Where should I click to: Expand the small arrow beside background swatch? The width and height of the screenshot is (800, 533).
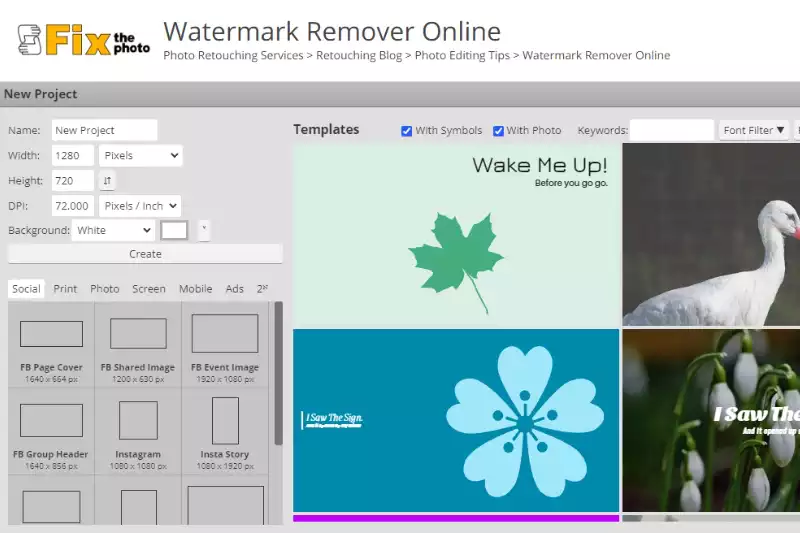click(204, 230)
